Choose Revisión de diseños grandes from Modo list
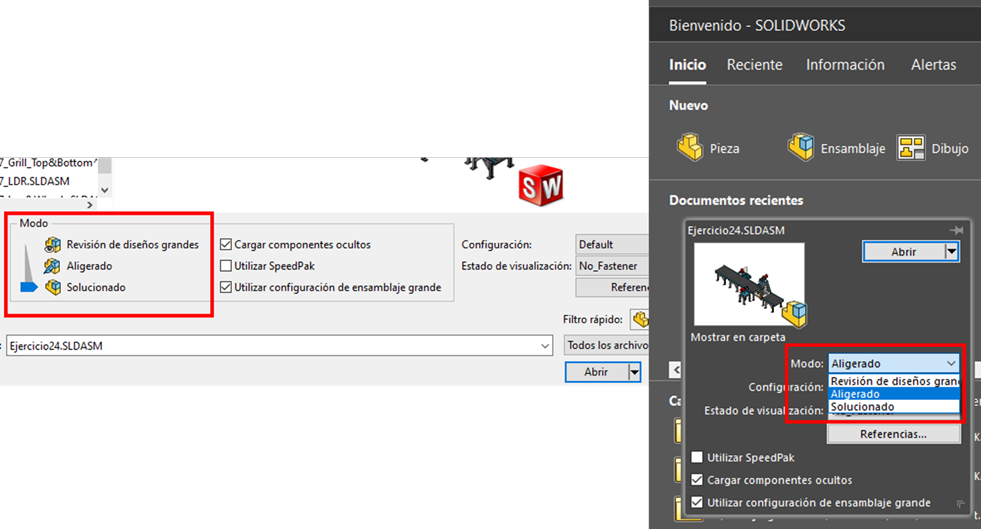Screen dimensions: 981x529 point(894,381)
